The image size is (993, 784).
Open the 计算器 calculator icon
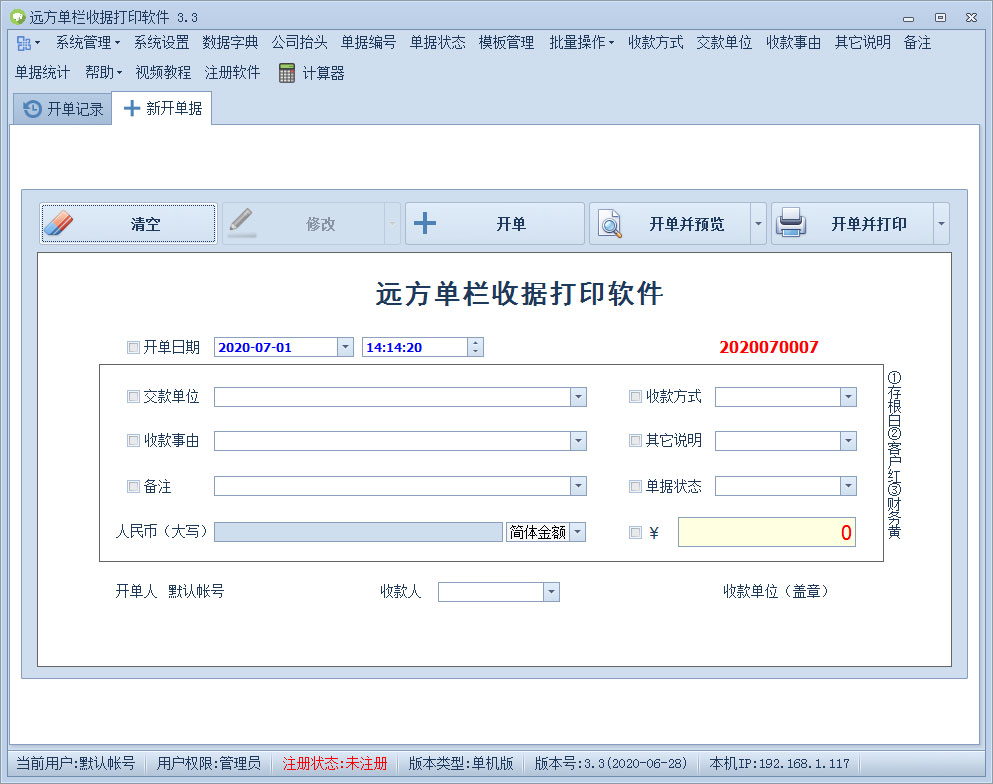[286, 73]
